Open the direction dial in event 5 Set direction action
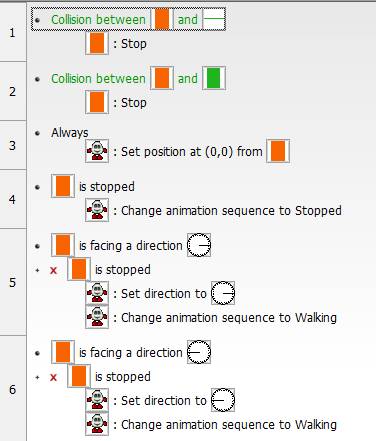Screen dimensions: 376x441 223,293
